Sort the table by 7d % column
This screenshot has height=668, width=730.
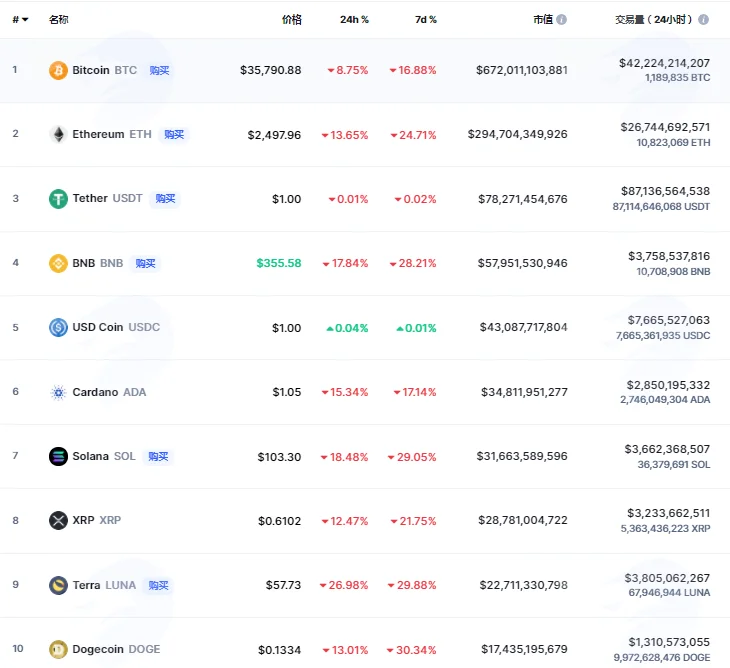pos(426,20)
